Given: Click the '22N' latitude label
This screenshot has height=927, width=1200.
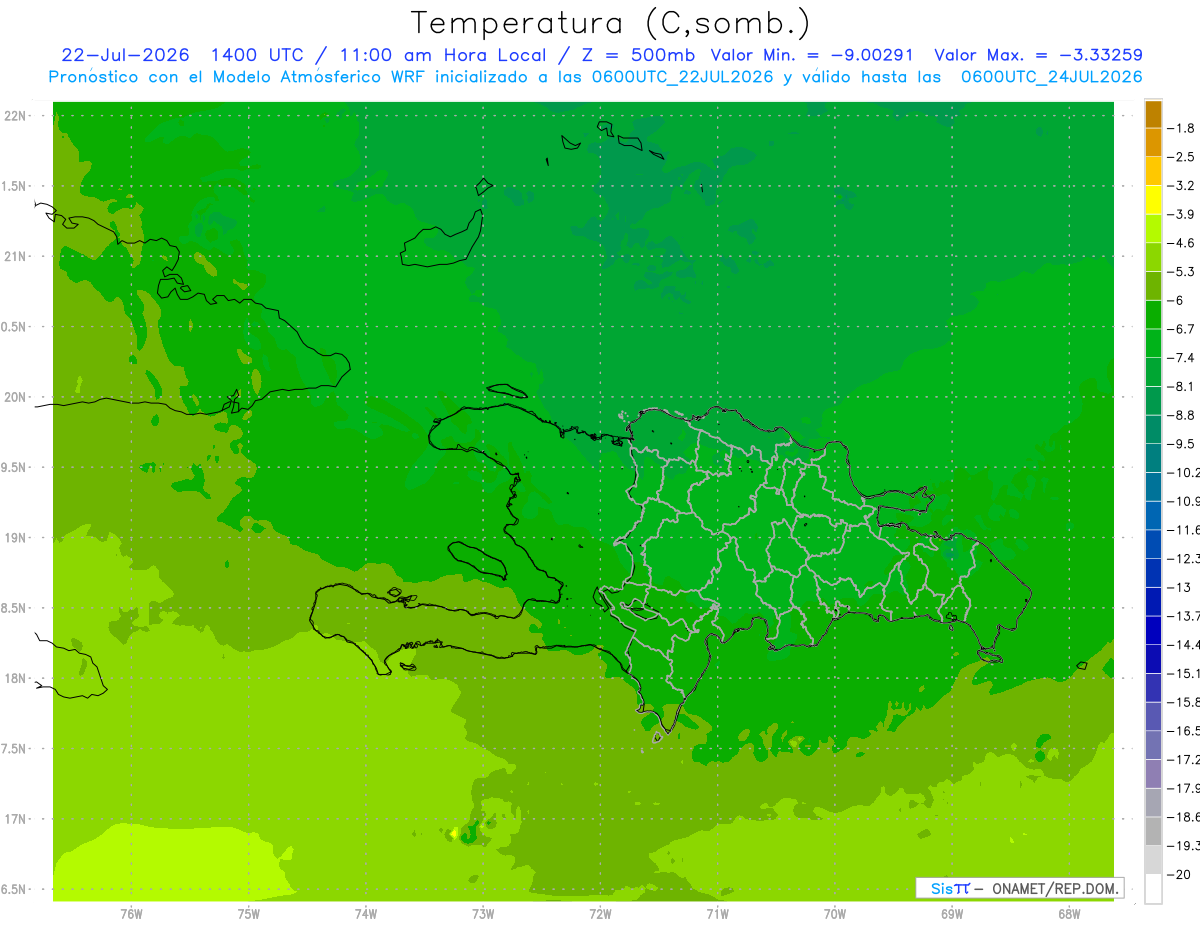Looking at the screenshot, I should (15, 116).
